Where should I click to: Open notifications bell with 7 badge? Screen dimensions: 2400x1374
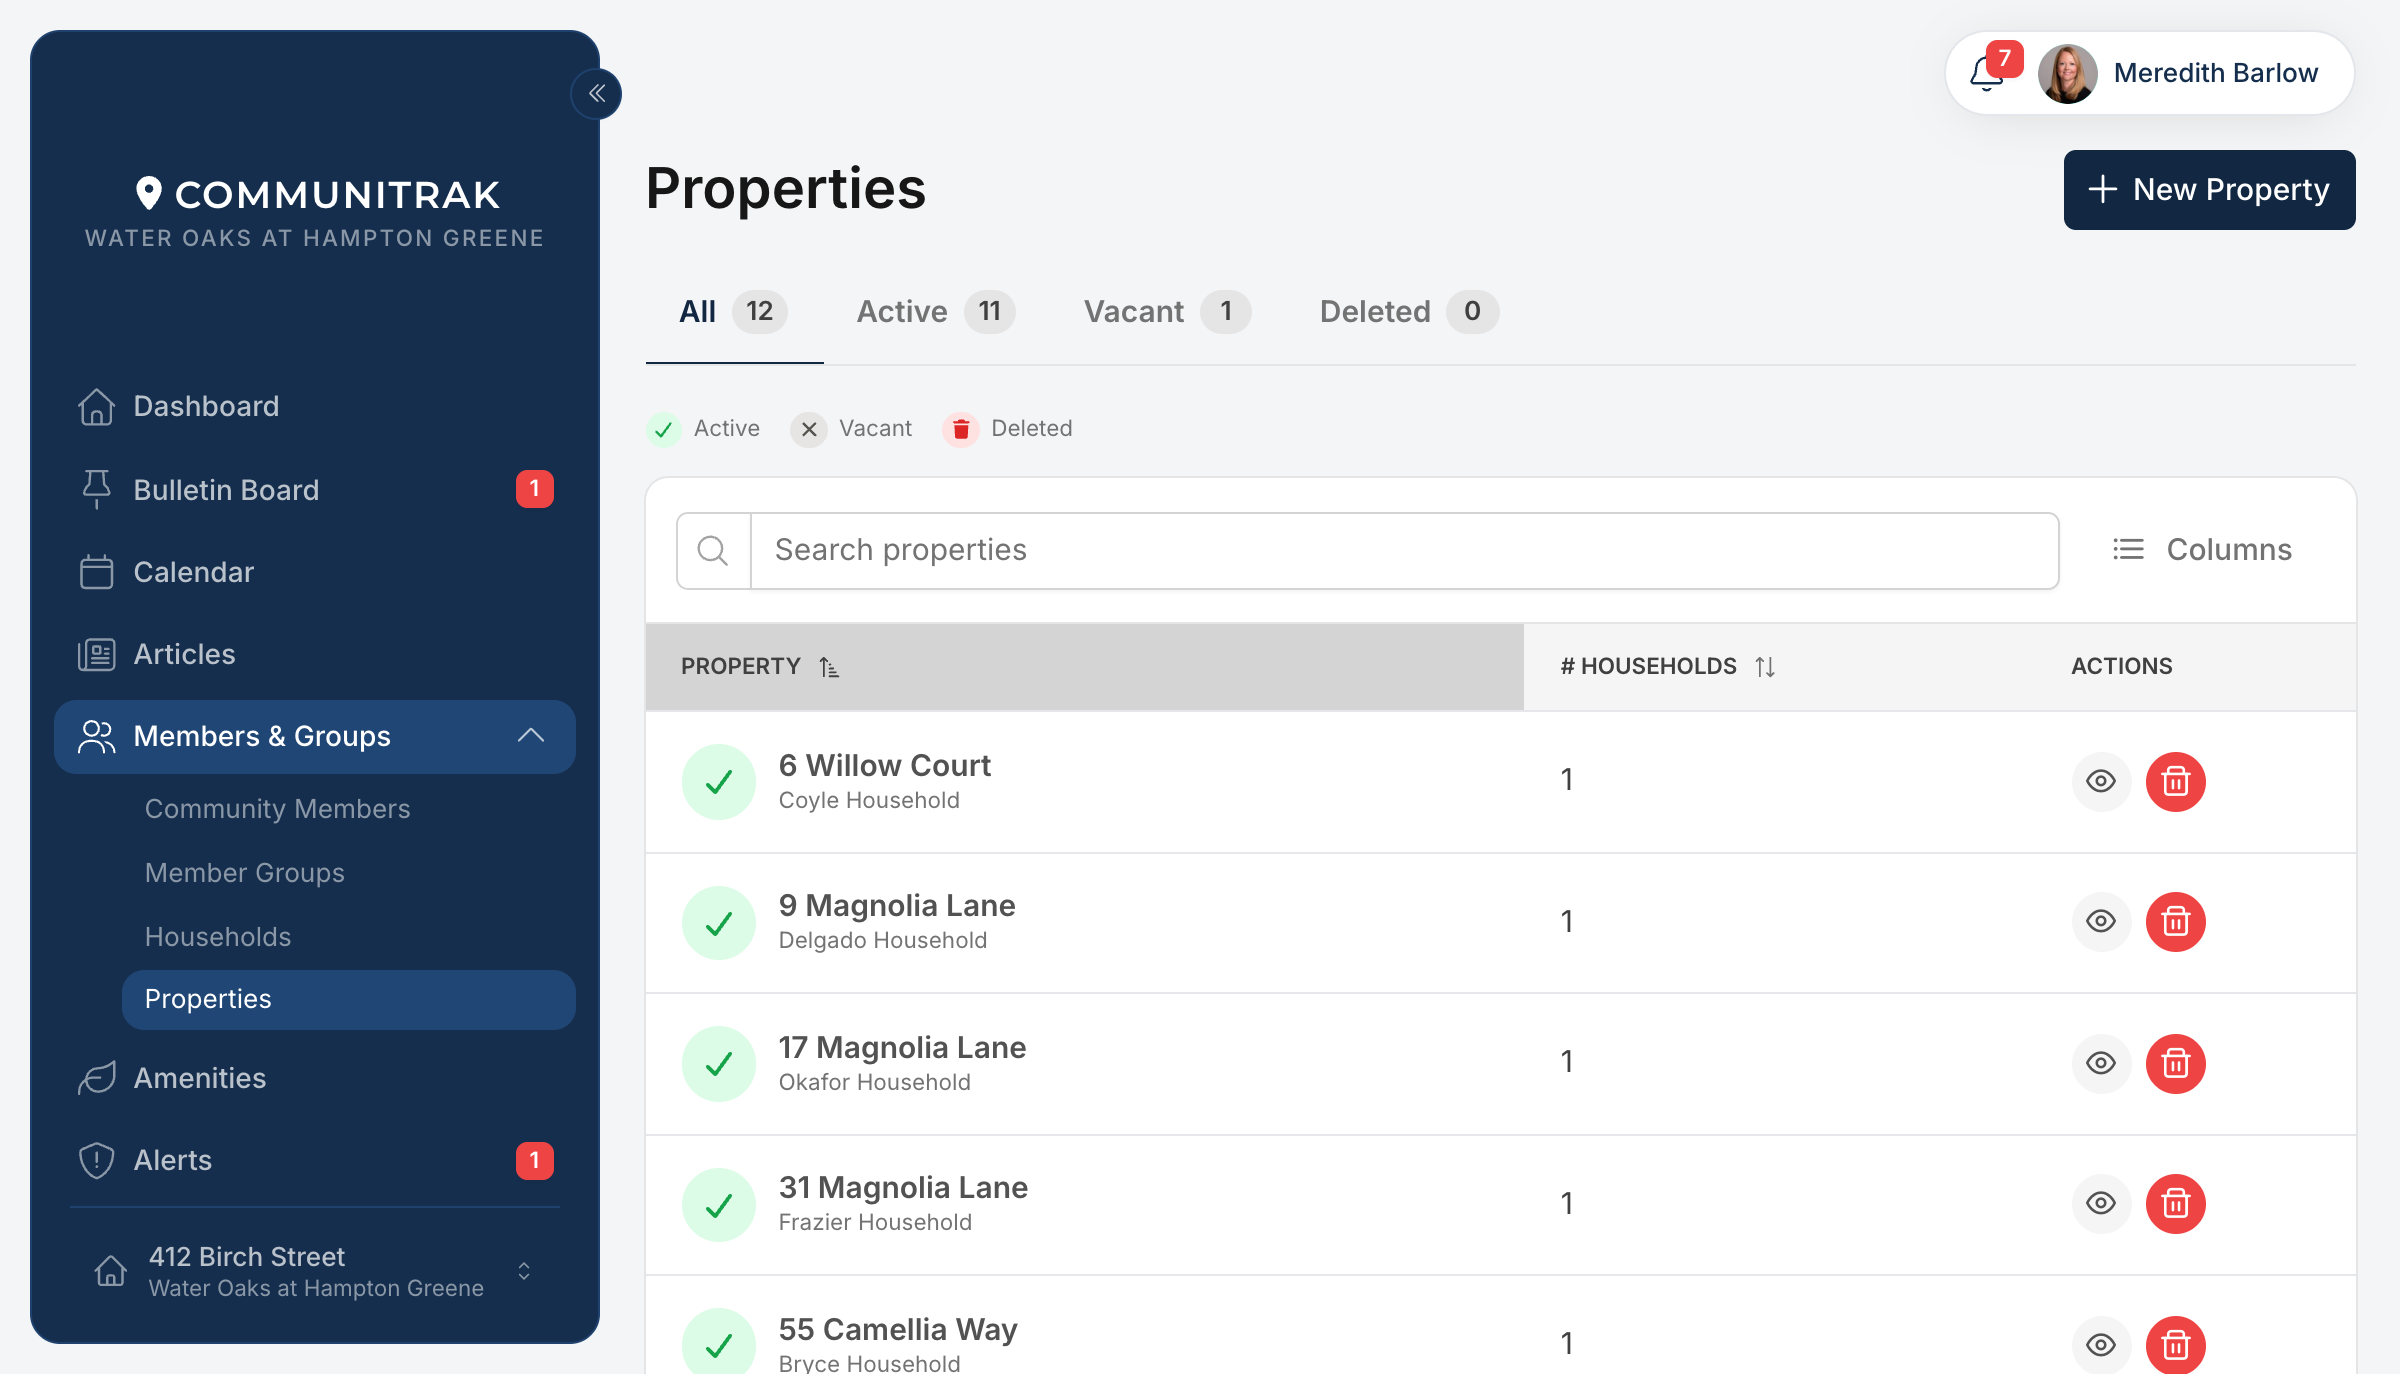(1990, 72)
